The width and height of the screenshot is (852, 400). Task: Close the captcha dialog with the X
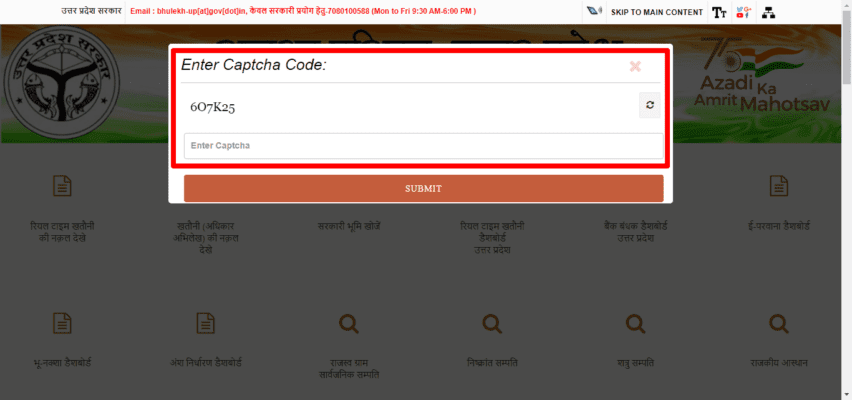click(x=635, y=66)
